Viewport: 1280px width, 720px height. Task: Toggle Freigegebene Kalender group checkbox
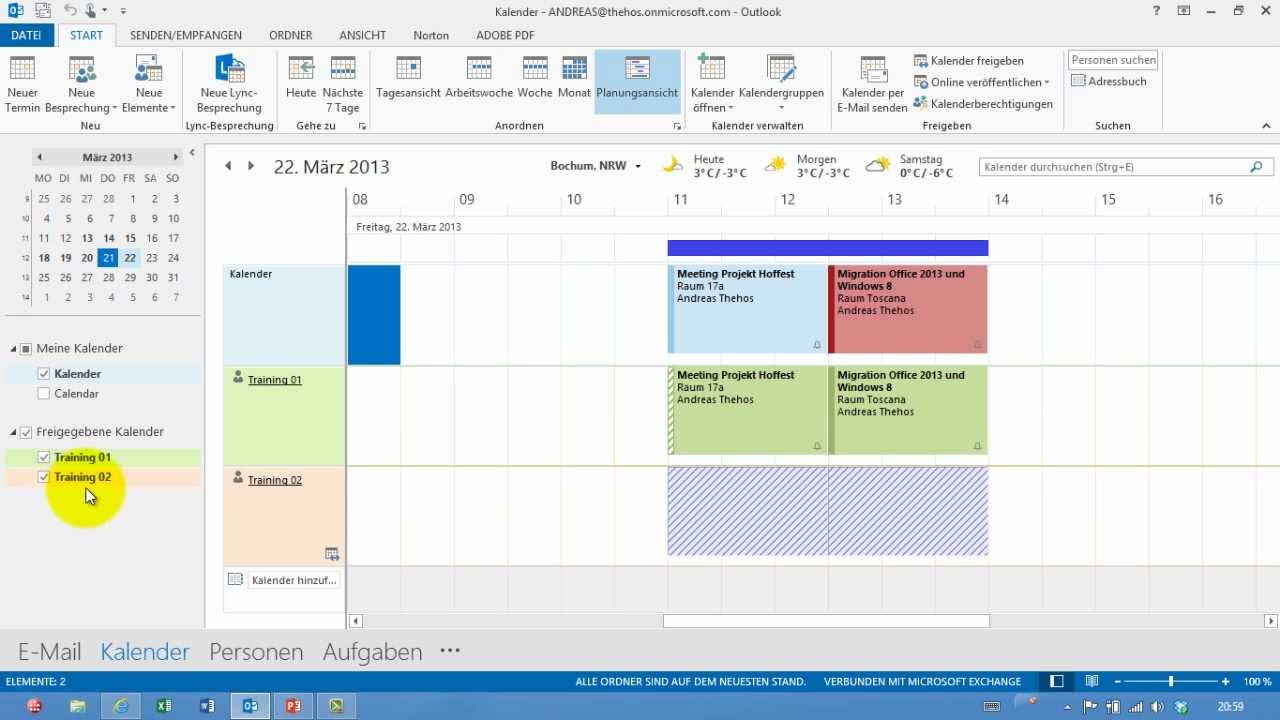tap(26, 432)
